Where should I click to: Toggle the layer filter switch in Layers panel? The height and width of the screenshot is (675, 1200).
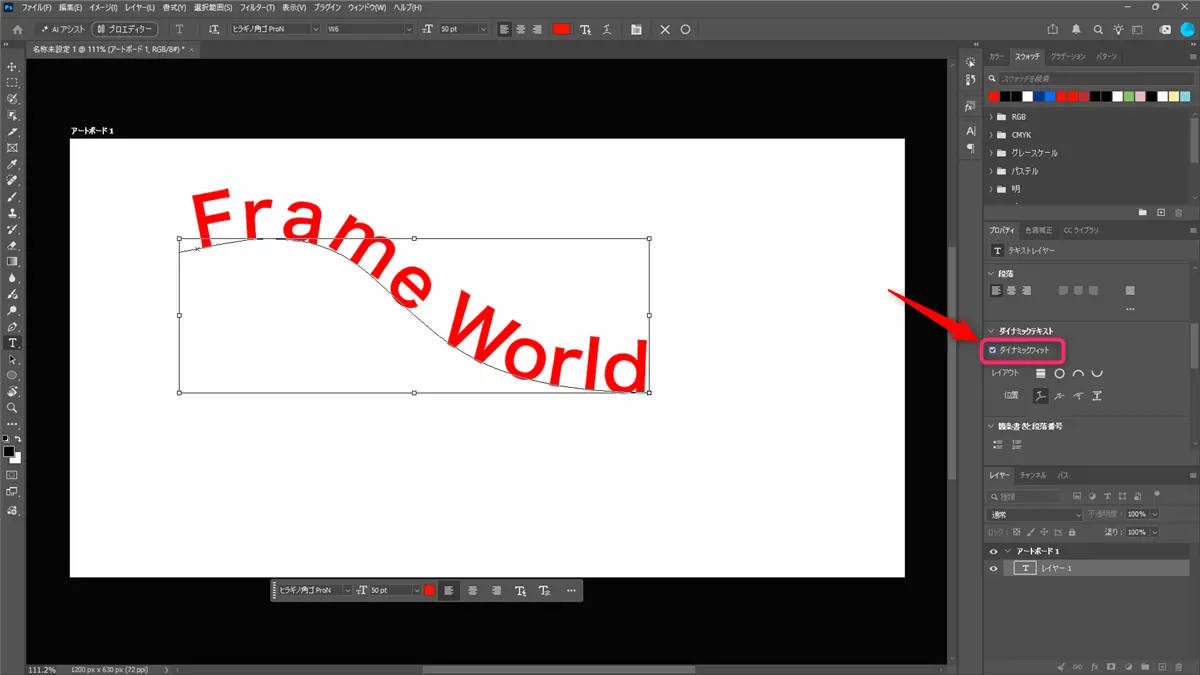pos(1158,495)
